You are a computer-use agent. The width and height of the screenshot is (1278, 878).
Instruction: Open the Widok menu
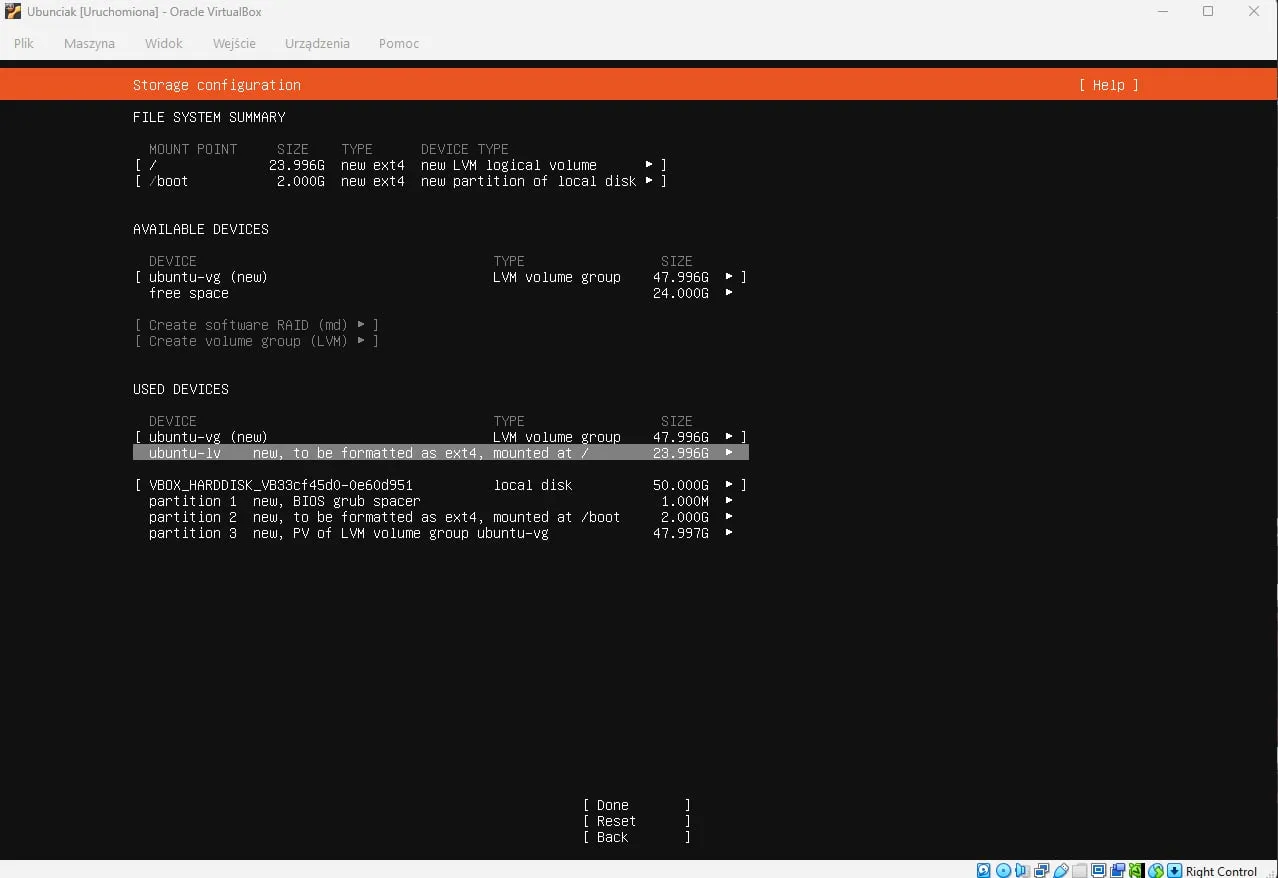coord(163,43)
